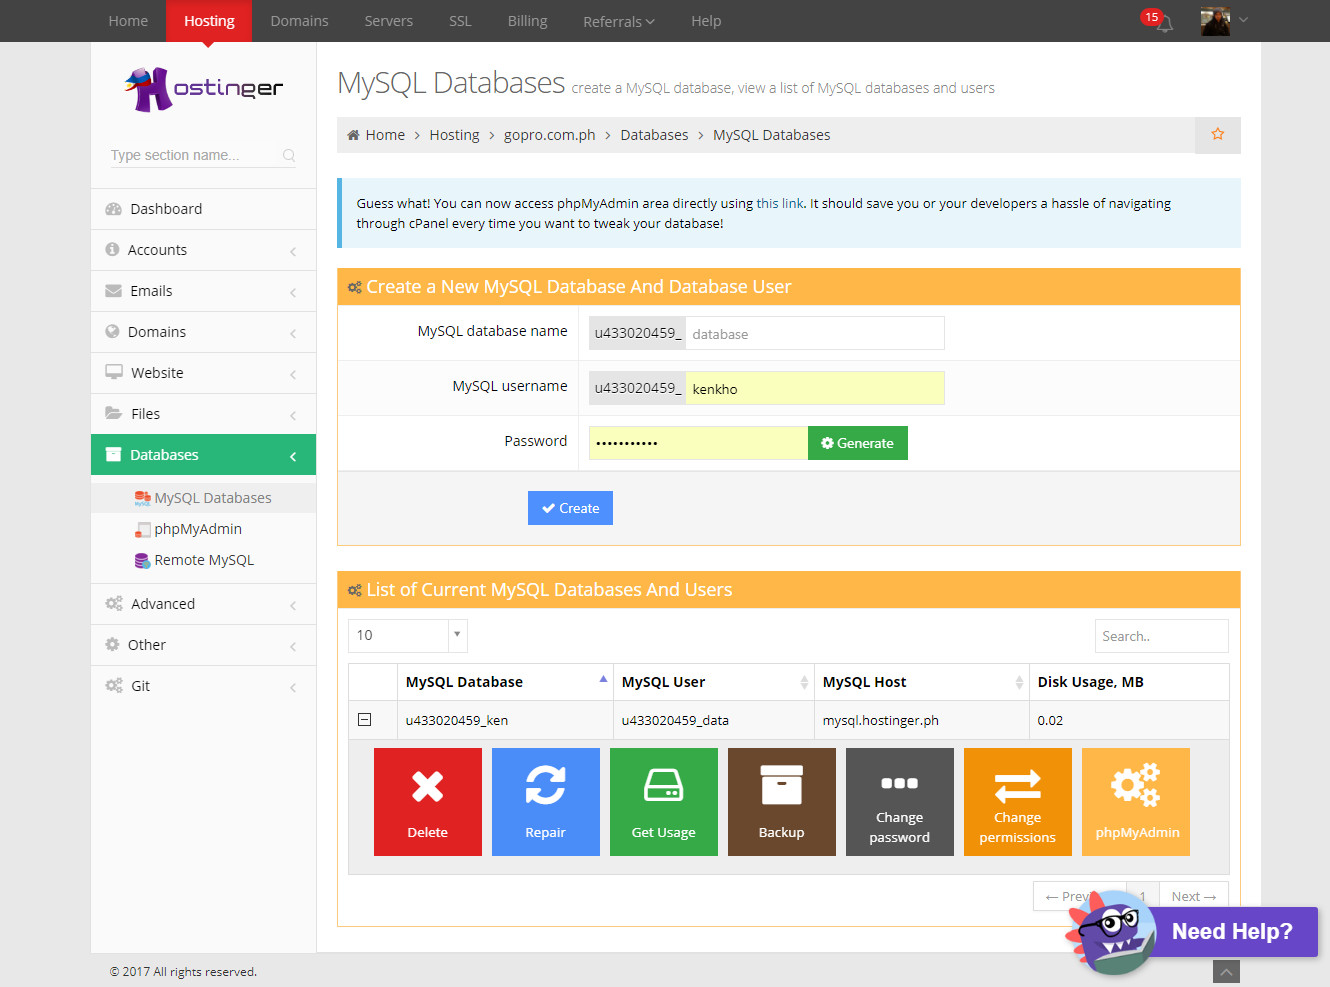Open the notifications bell icon

pos(1164,23)
